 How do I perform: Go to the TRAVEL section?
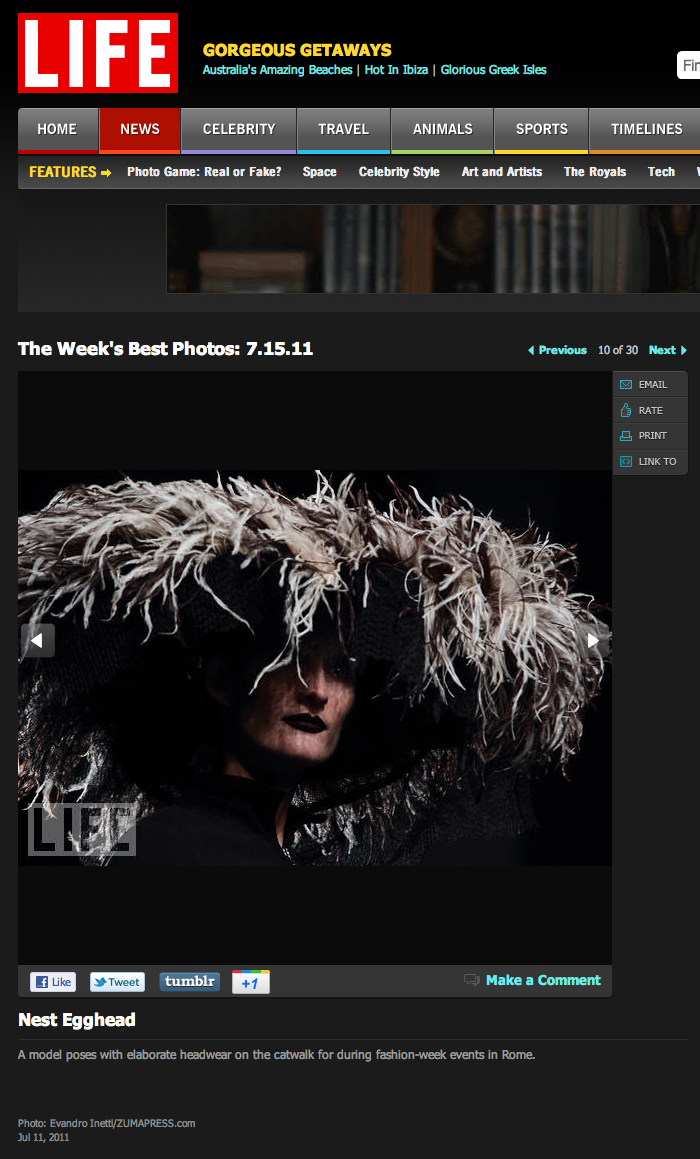coord(343,129)
